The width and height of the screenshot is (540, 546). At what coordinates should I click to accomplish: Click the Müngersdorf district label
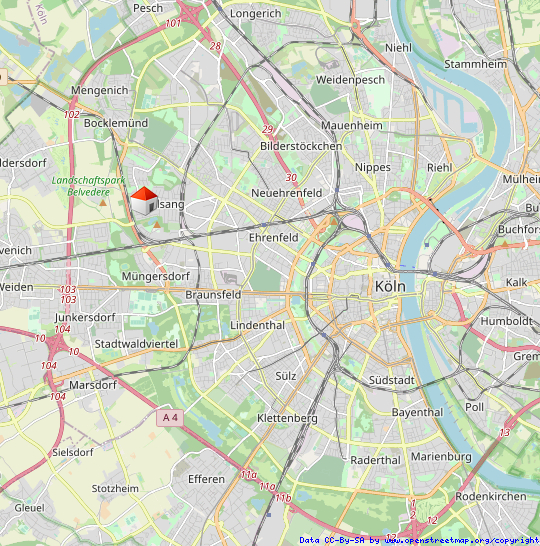pyautogui.click(x=156, y=276)
